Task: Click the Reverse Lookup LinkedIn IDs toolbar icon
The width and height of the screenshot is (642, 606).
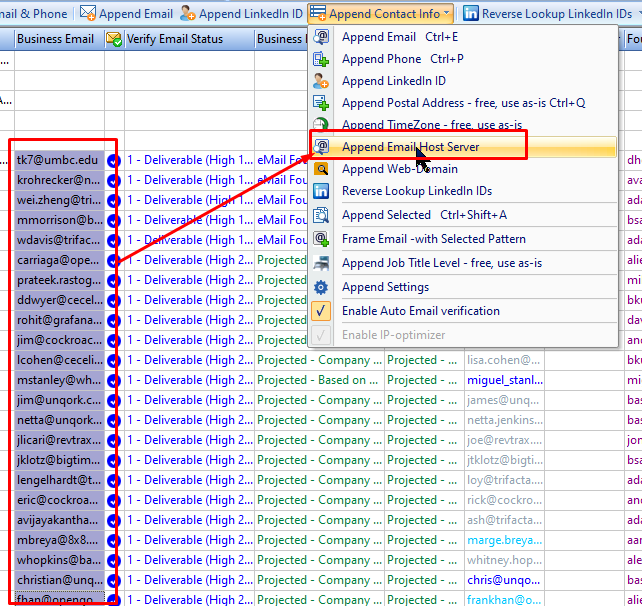Action: [x=470, y=14]
